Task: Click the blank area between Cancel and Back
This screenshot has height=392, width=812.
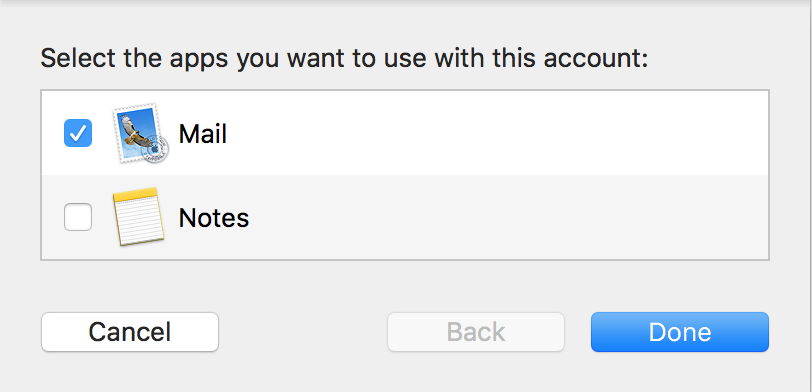Action: [303, 332]
